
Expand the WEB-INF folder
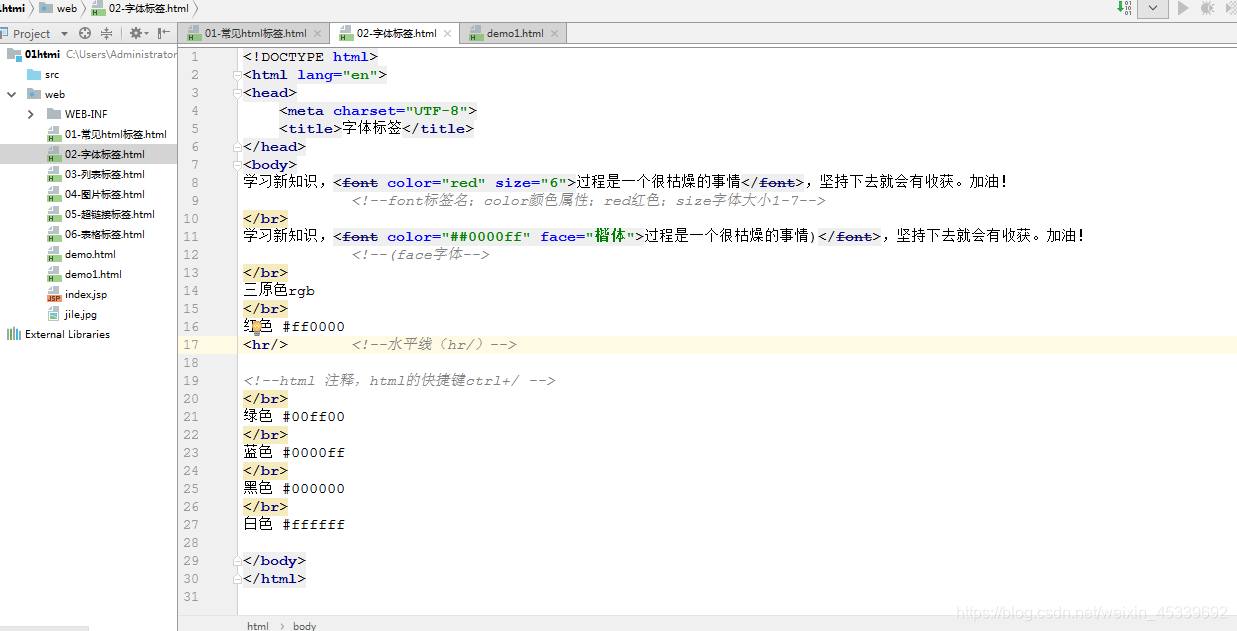click(30, 114)
